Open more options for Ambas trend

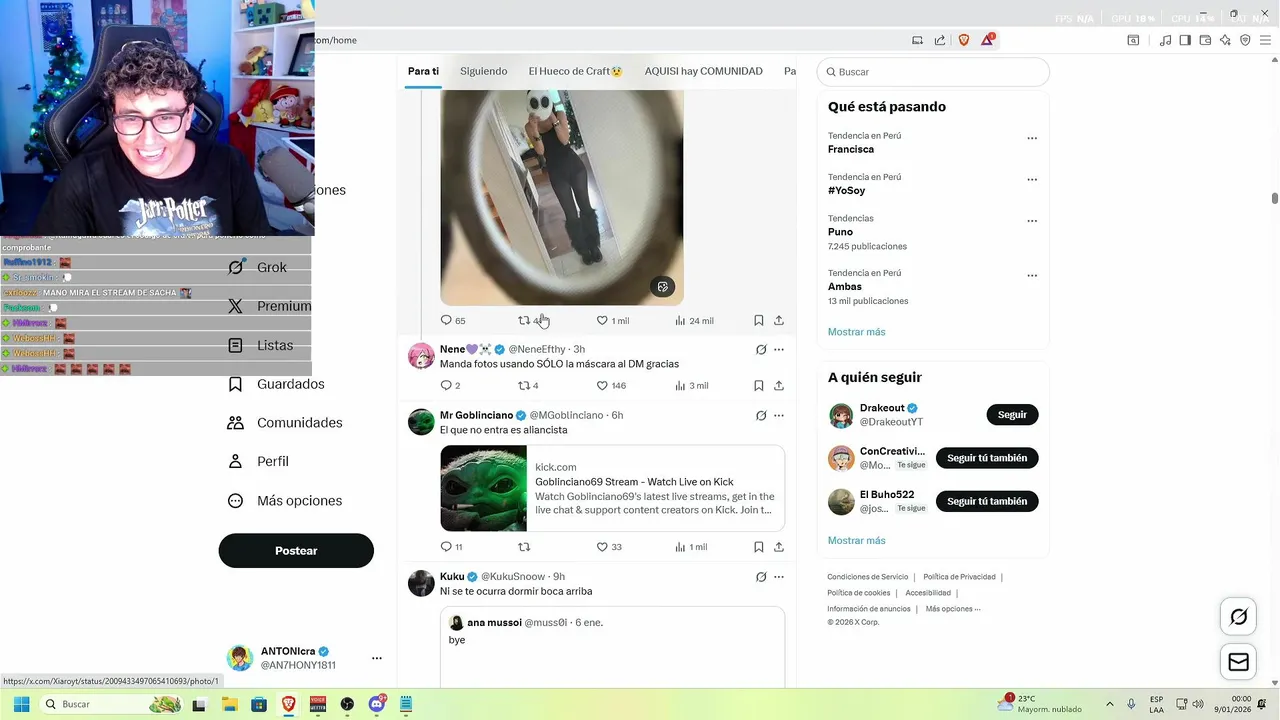(x=1032, y=275)
